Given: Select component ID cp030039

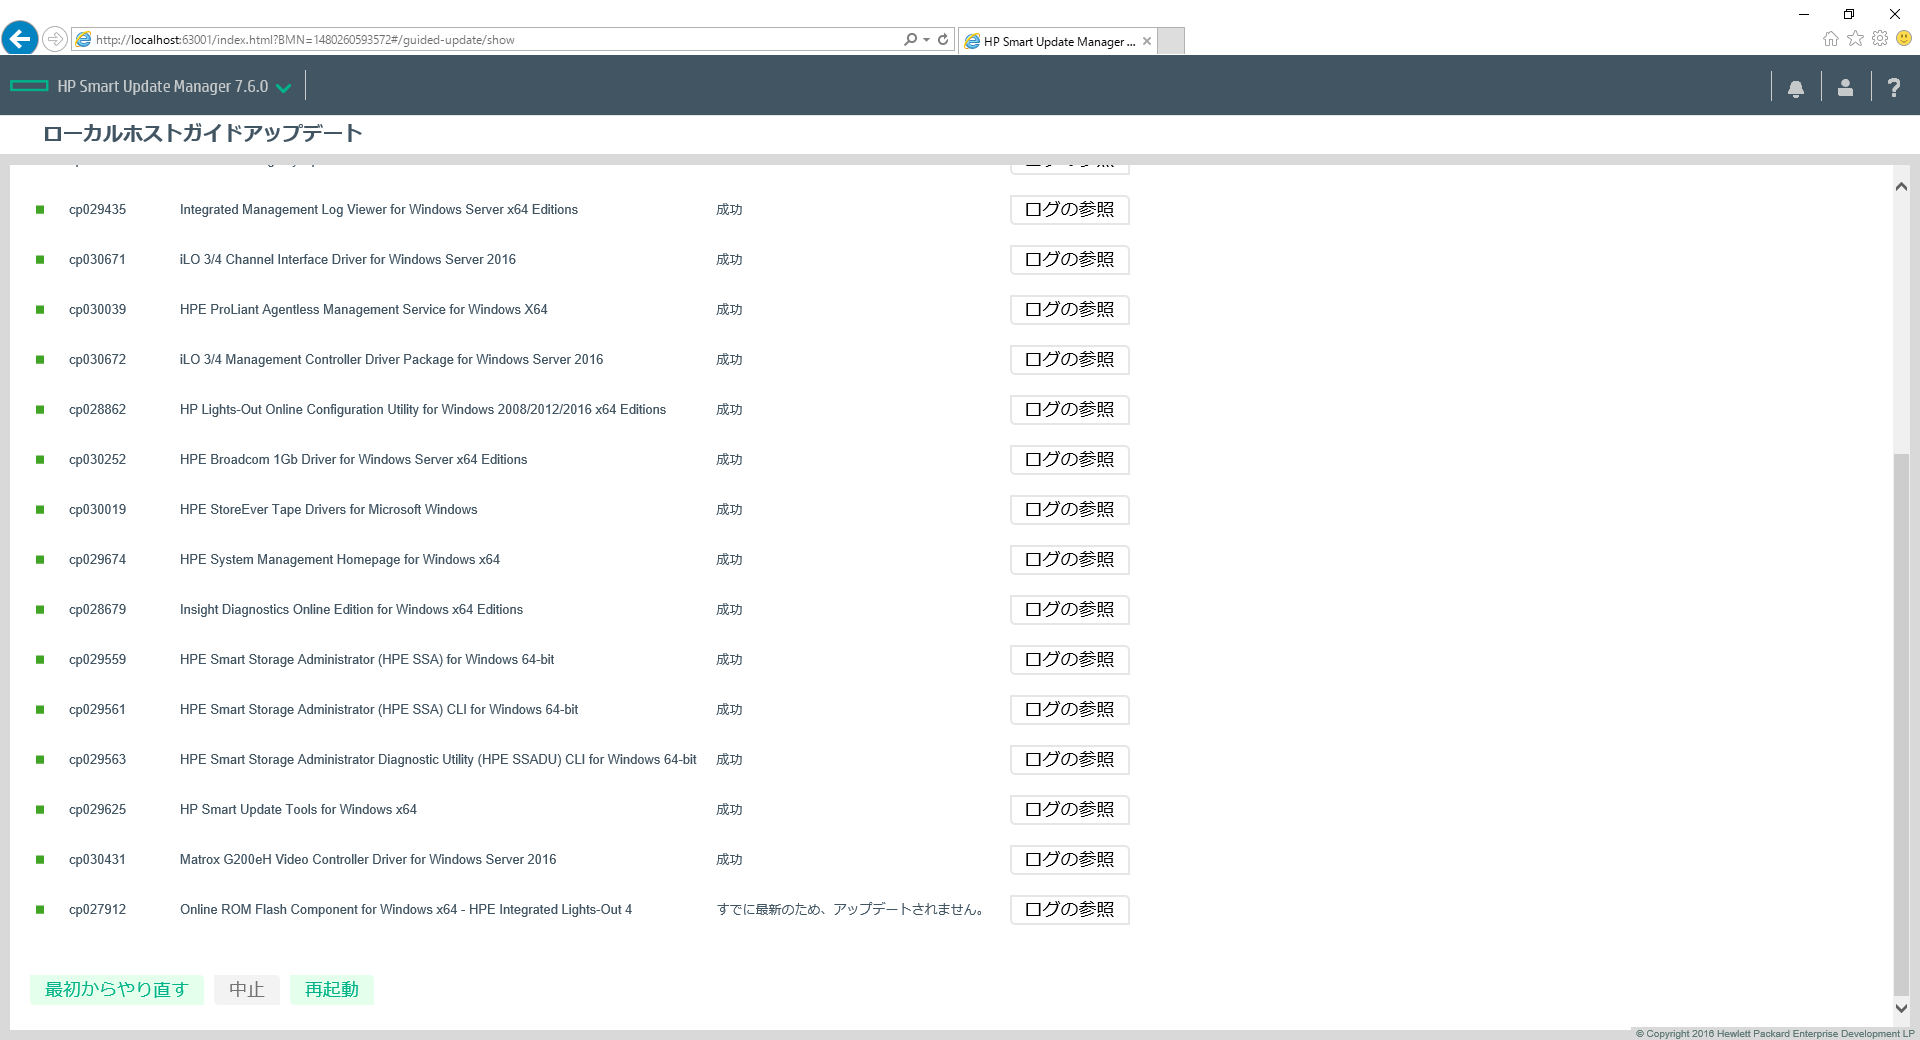Looking at the screenshot, I should click(x=97, y=310).
